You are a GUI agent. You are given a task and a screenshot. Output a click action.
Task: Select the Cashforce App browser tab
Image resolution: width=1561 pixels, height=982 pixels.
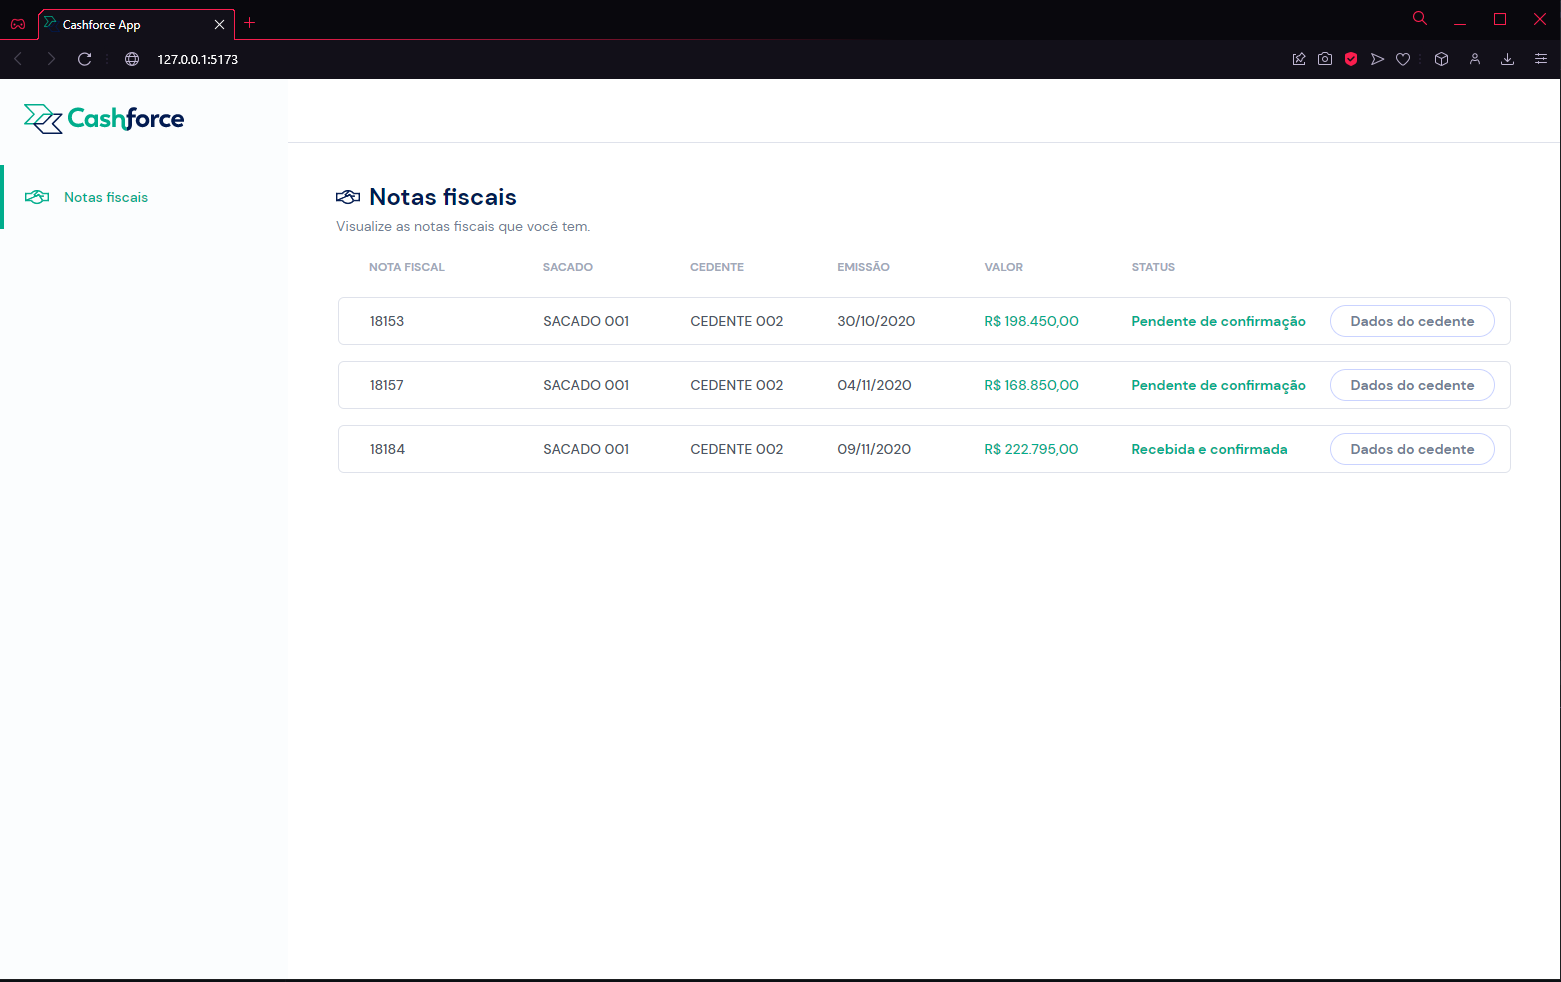(136, 24)
